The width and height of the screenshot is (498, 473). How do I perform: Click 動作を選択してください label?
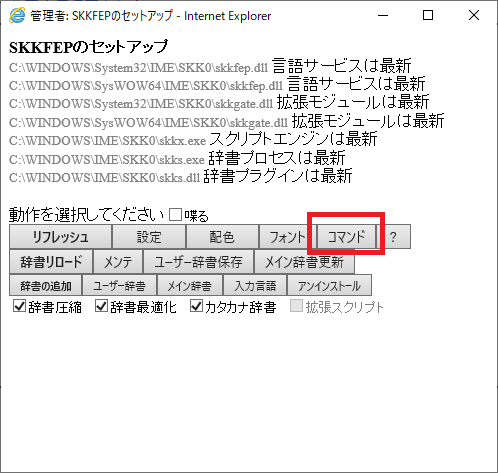point(87,215)
